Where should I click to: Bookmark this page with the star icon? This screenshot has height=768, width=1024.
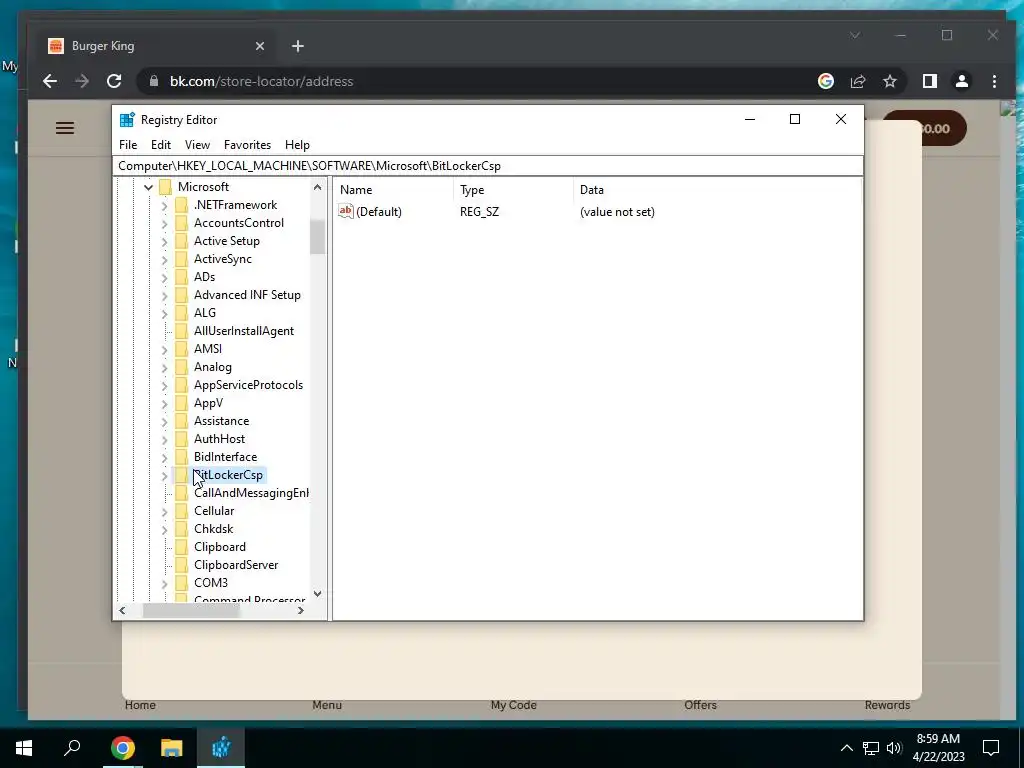click(889, 81)
